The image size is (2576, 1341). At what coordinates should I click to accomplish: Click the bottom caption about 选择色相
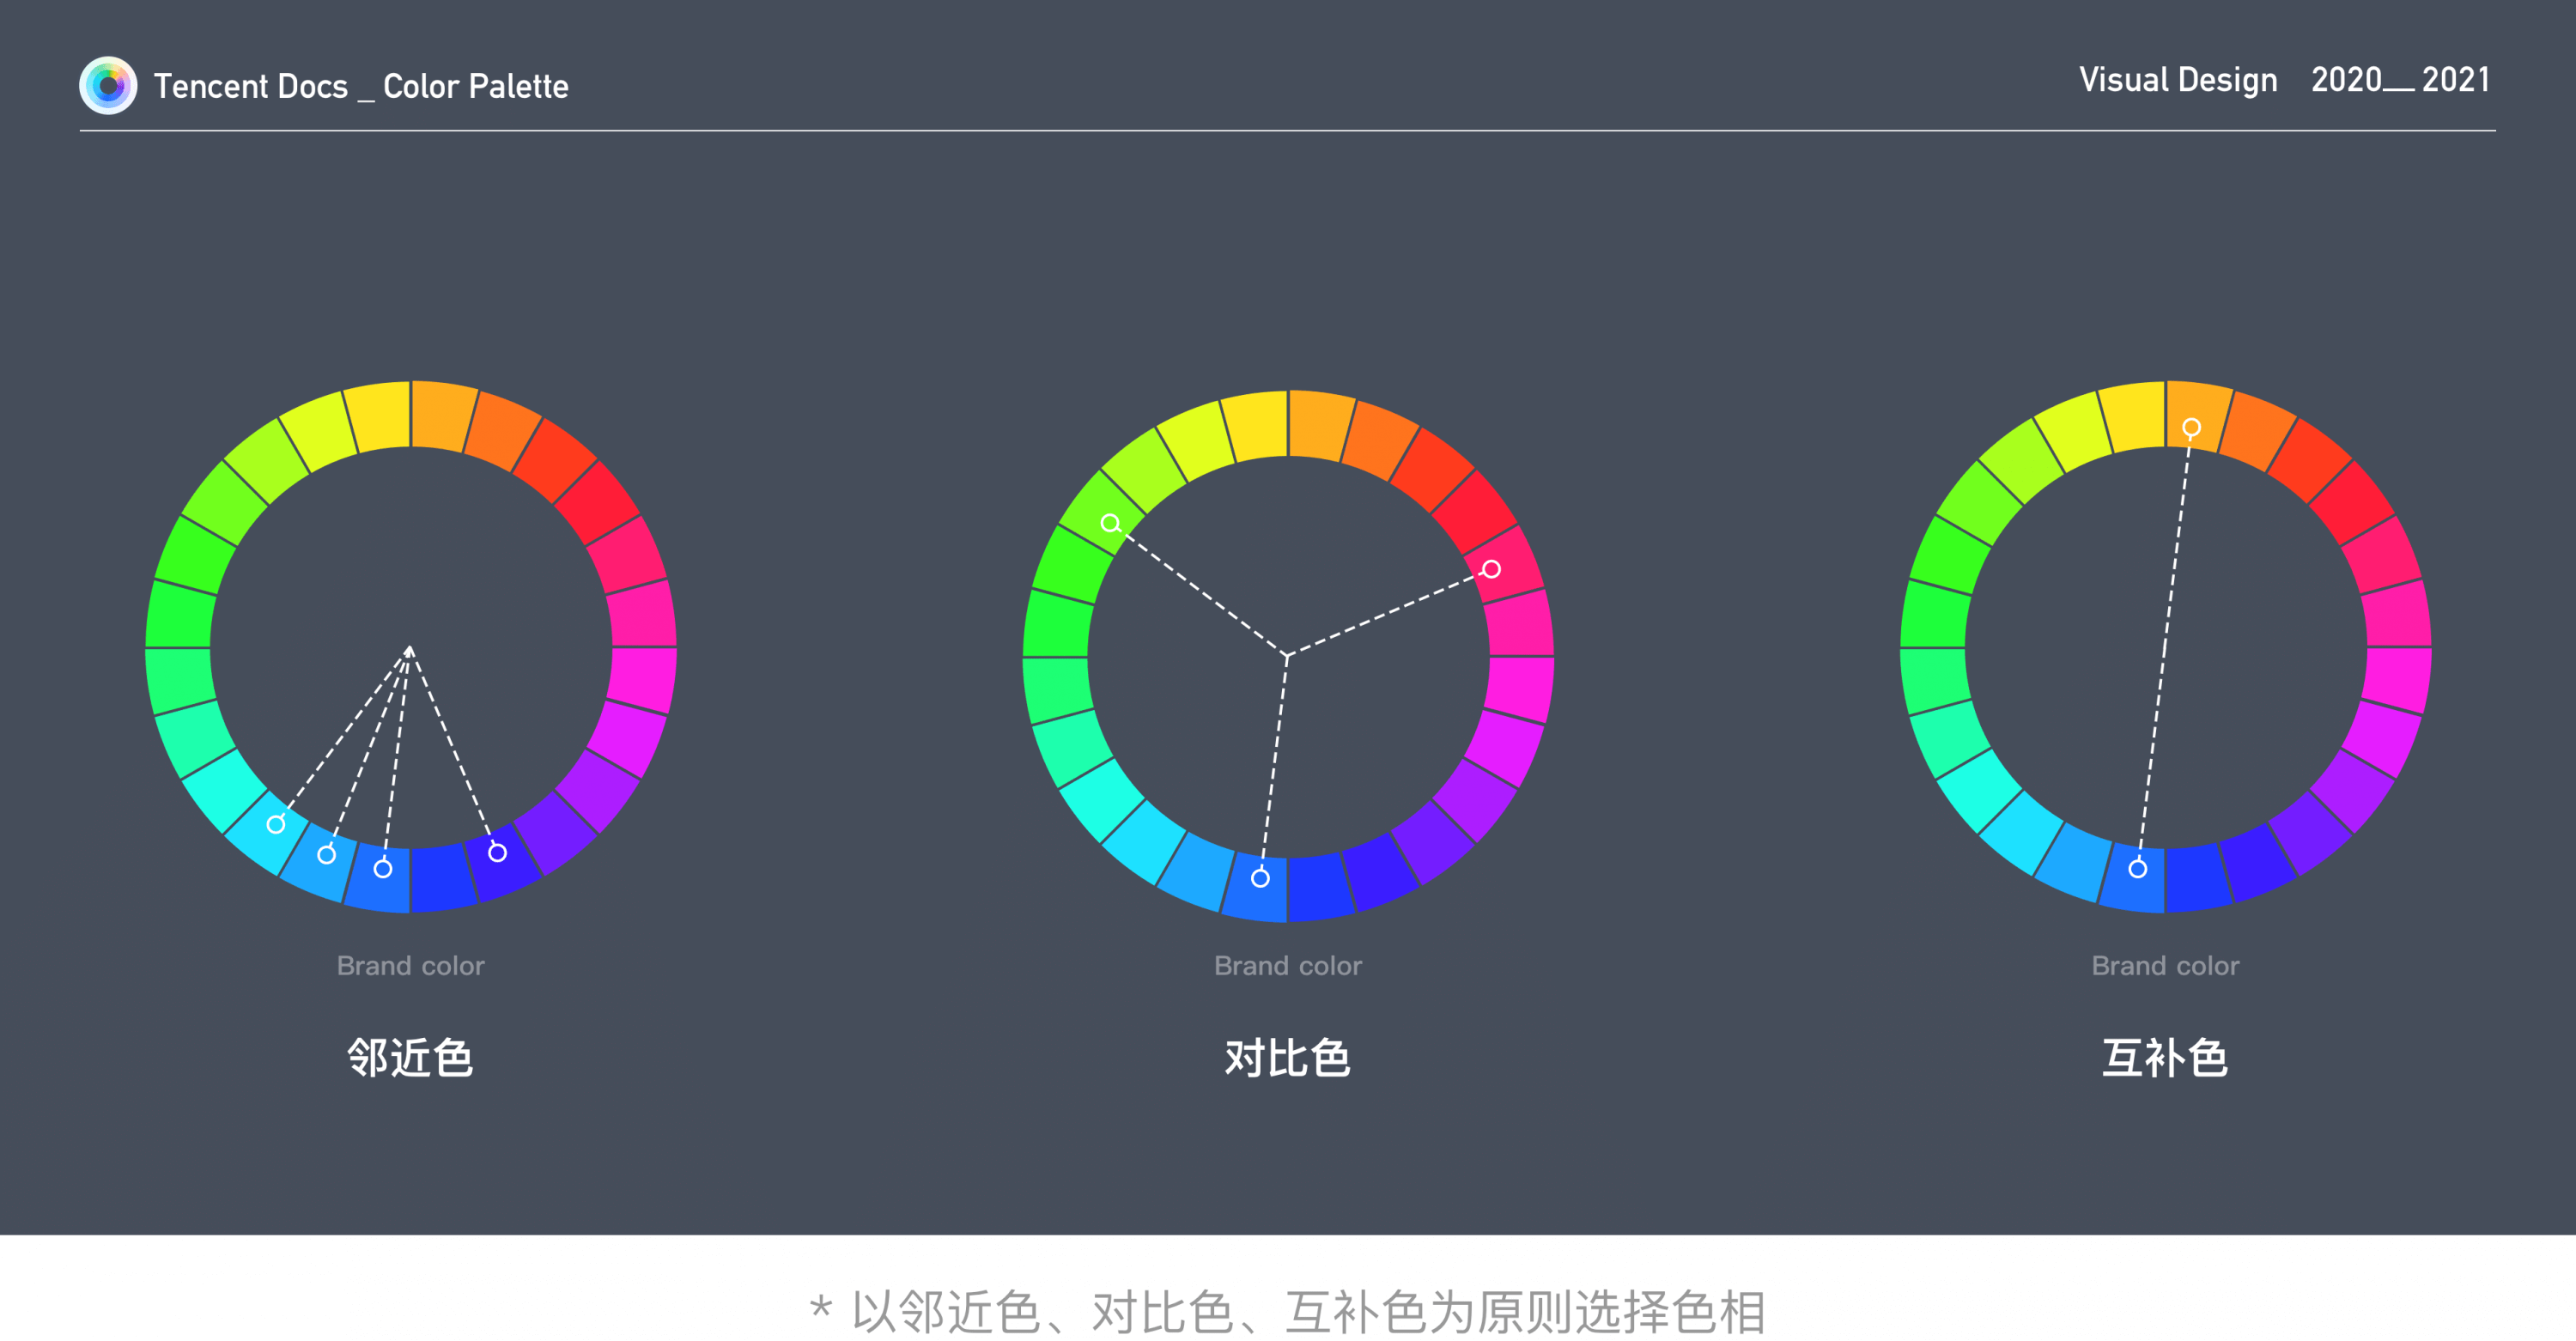(1288, 1311)
